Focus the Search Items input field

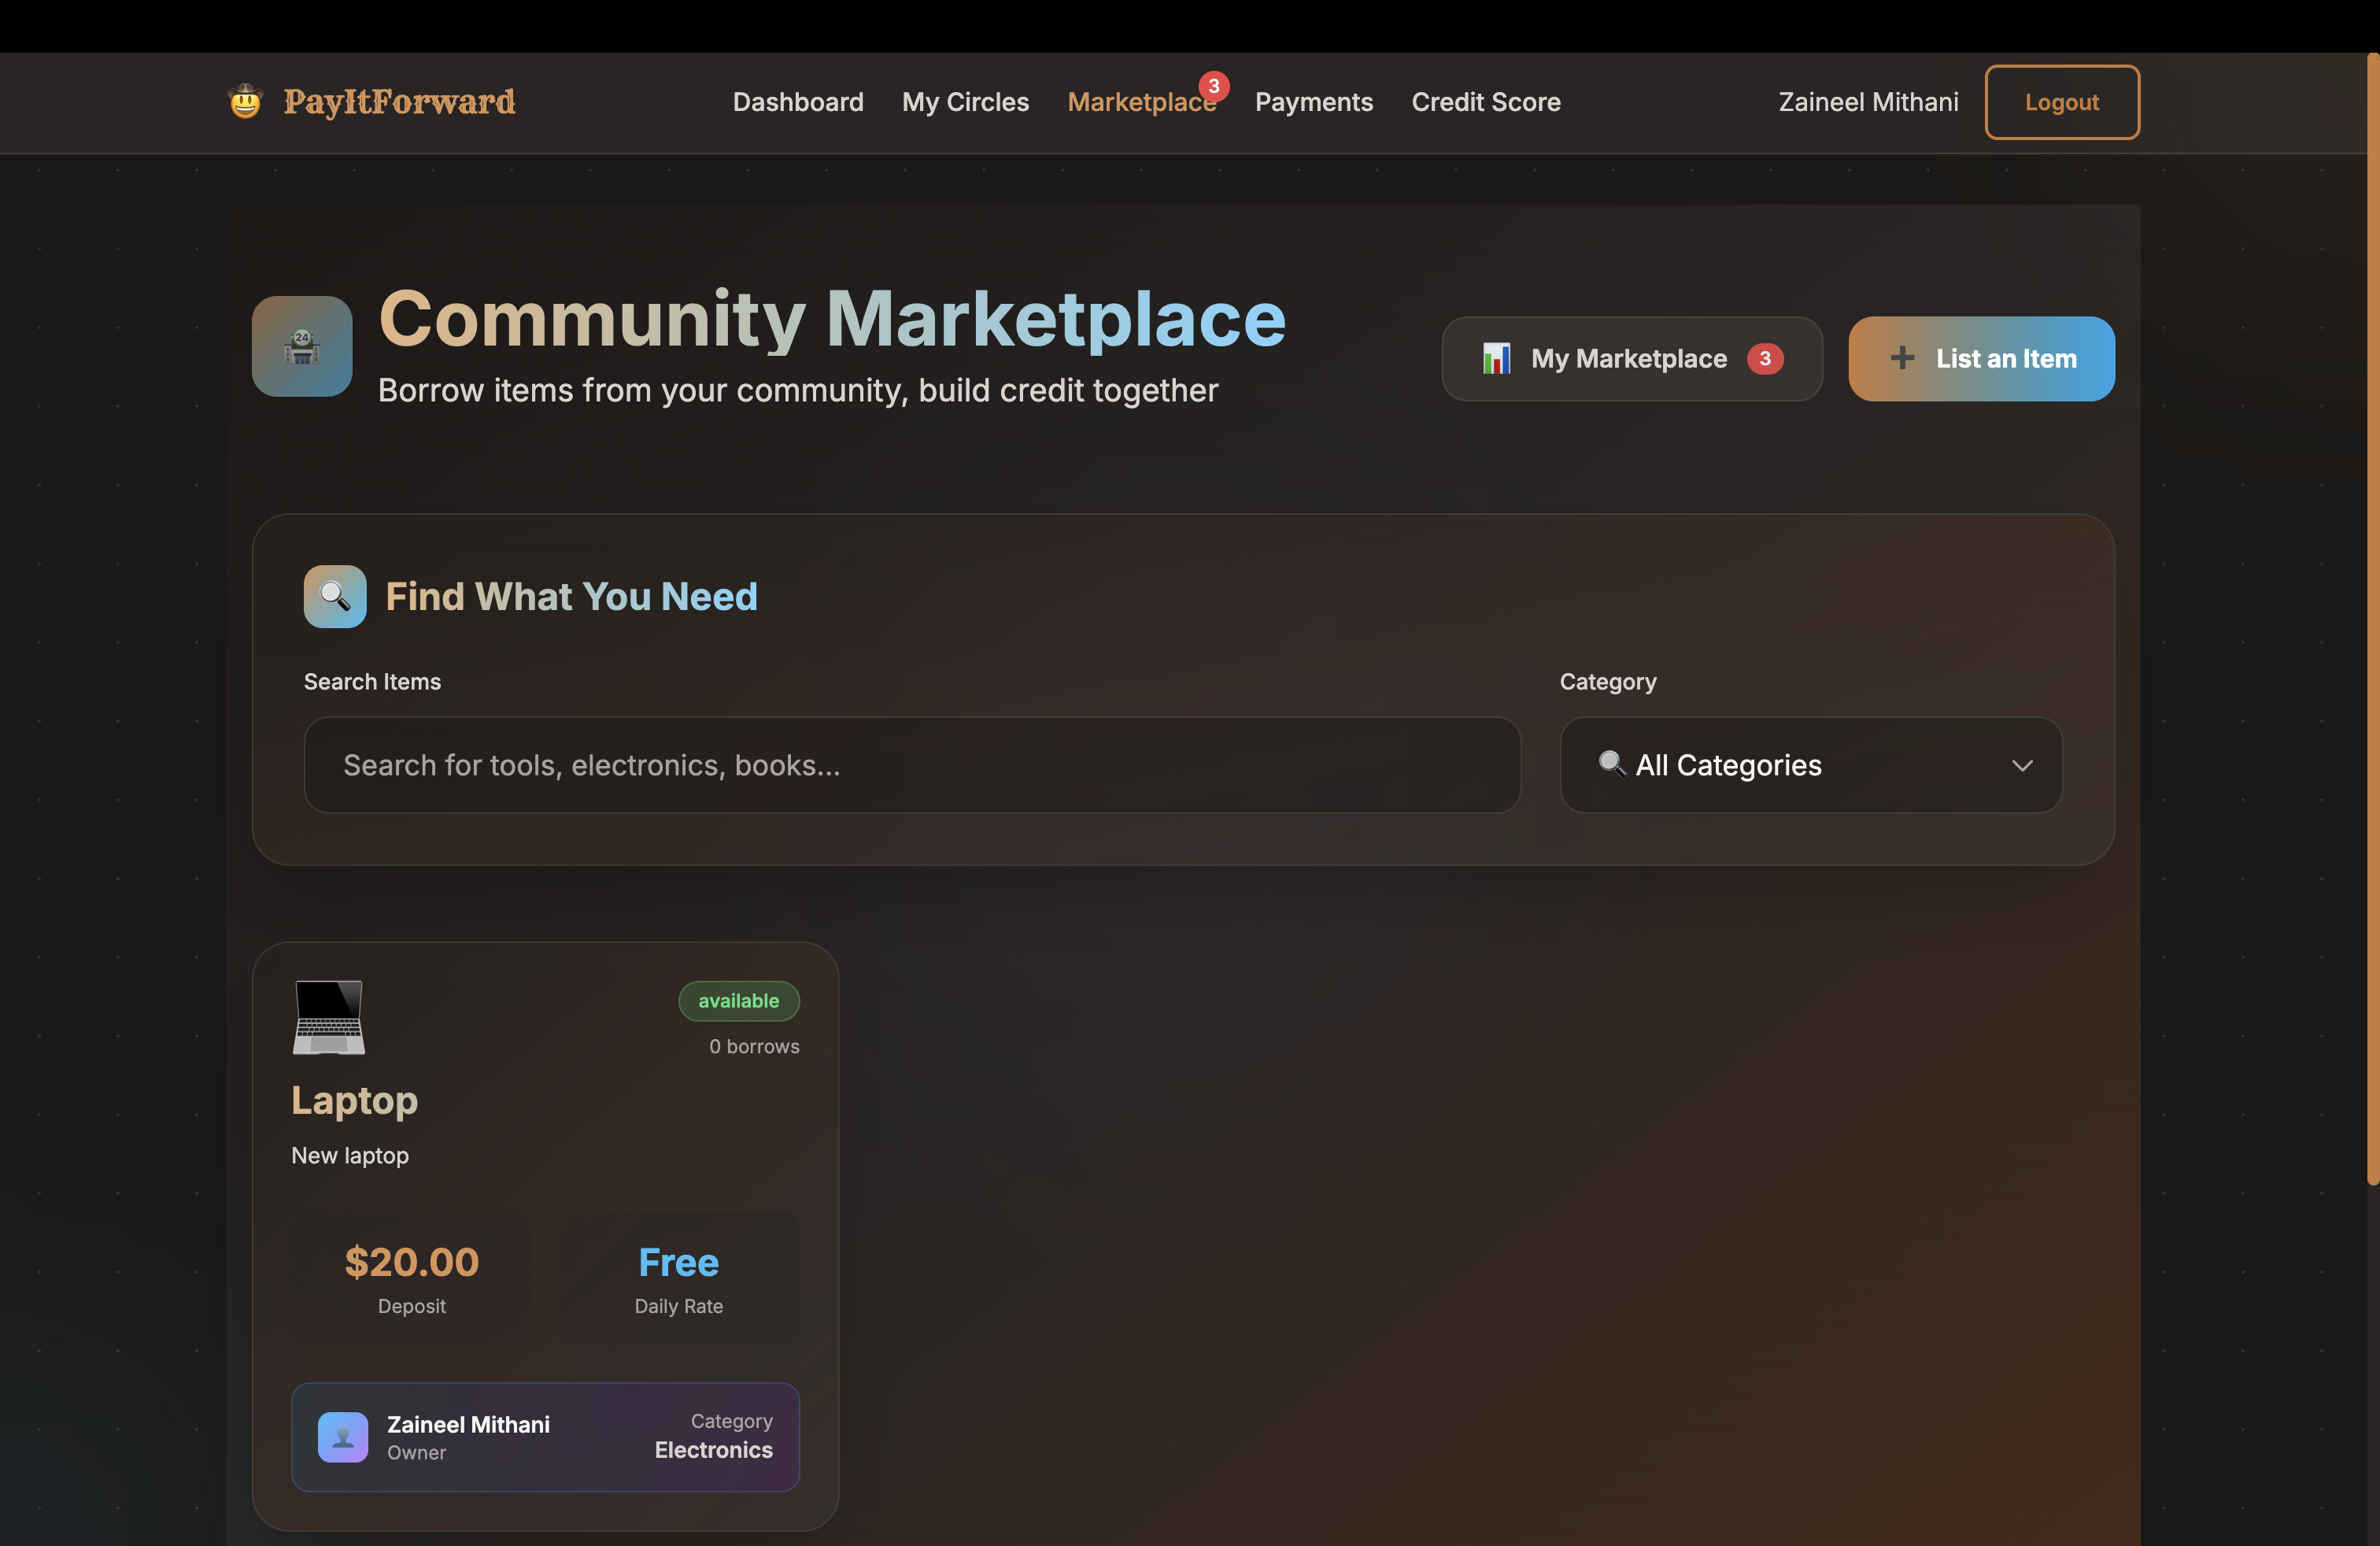point(911,765)
